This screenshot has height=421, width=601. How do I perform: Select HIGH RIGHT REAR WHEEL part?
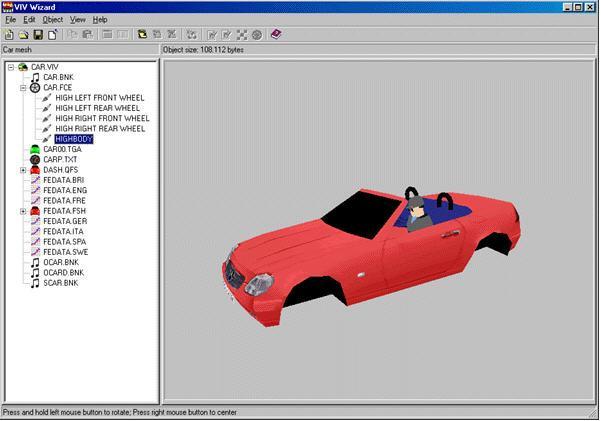(x=100, y=129)
